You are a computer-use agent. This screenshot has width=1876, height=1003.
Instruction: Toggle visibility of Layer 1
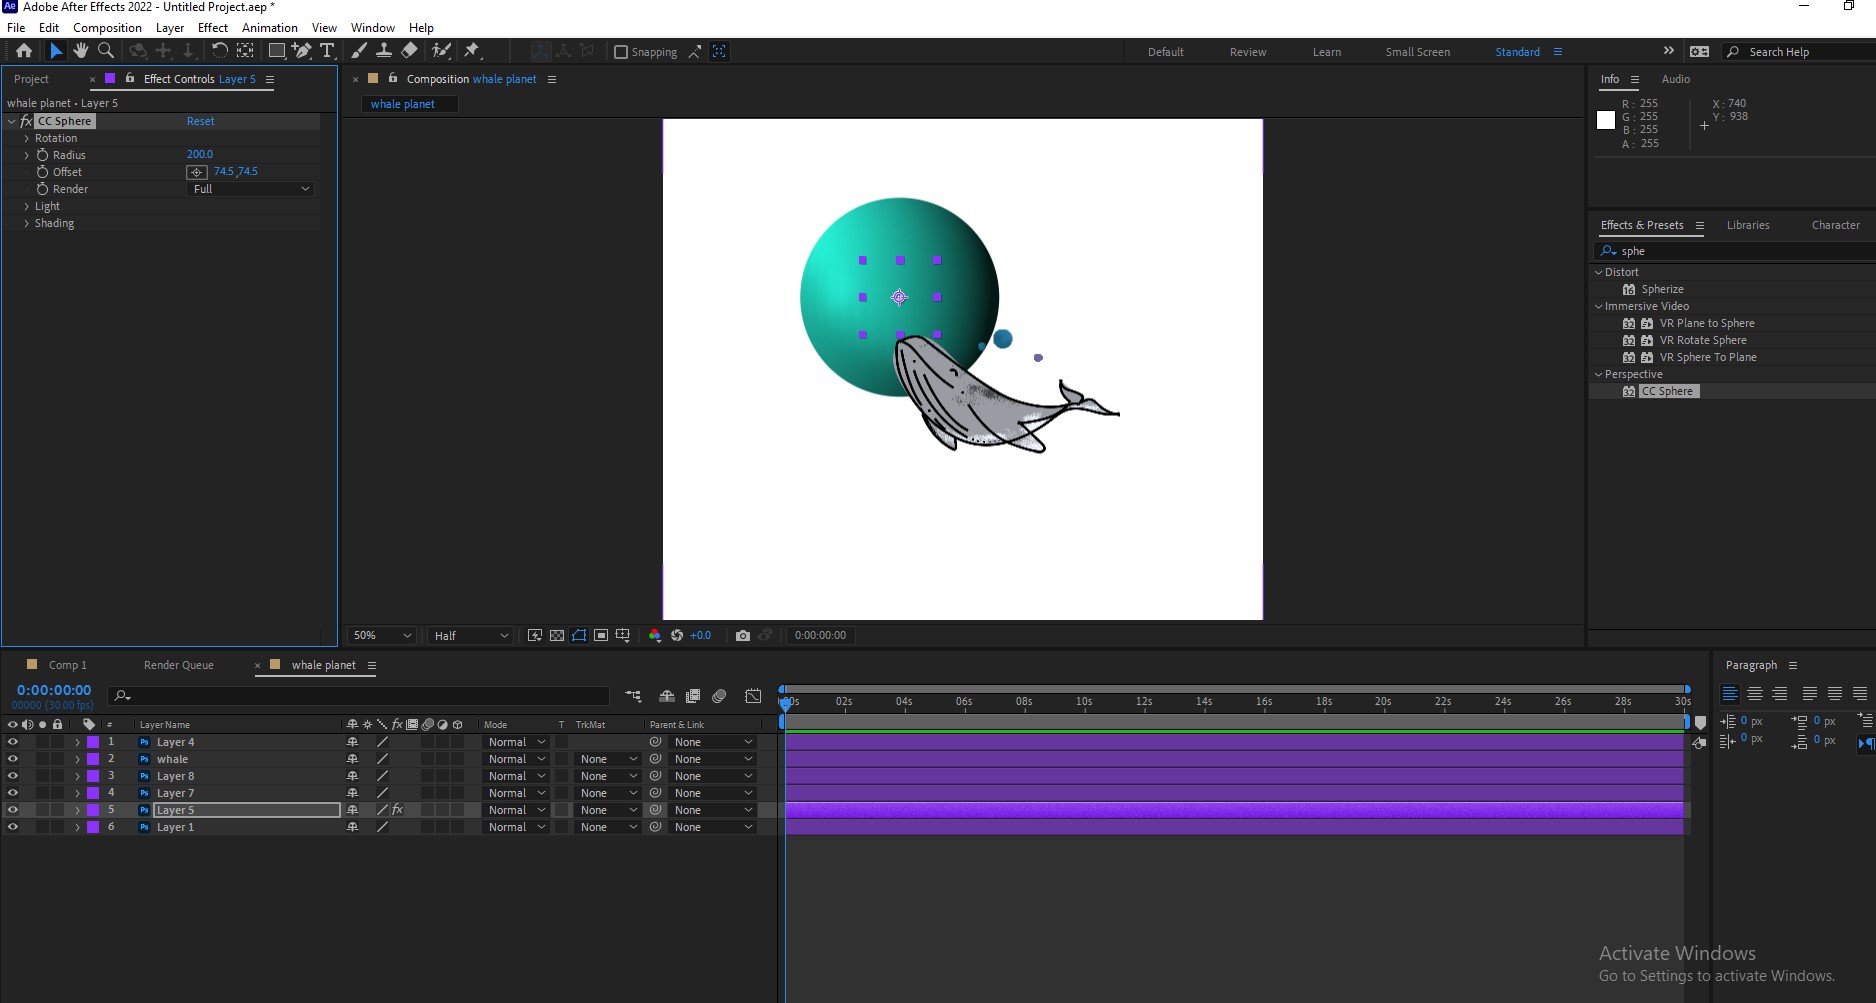coord(13,827)
